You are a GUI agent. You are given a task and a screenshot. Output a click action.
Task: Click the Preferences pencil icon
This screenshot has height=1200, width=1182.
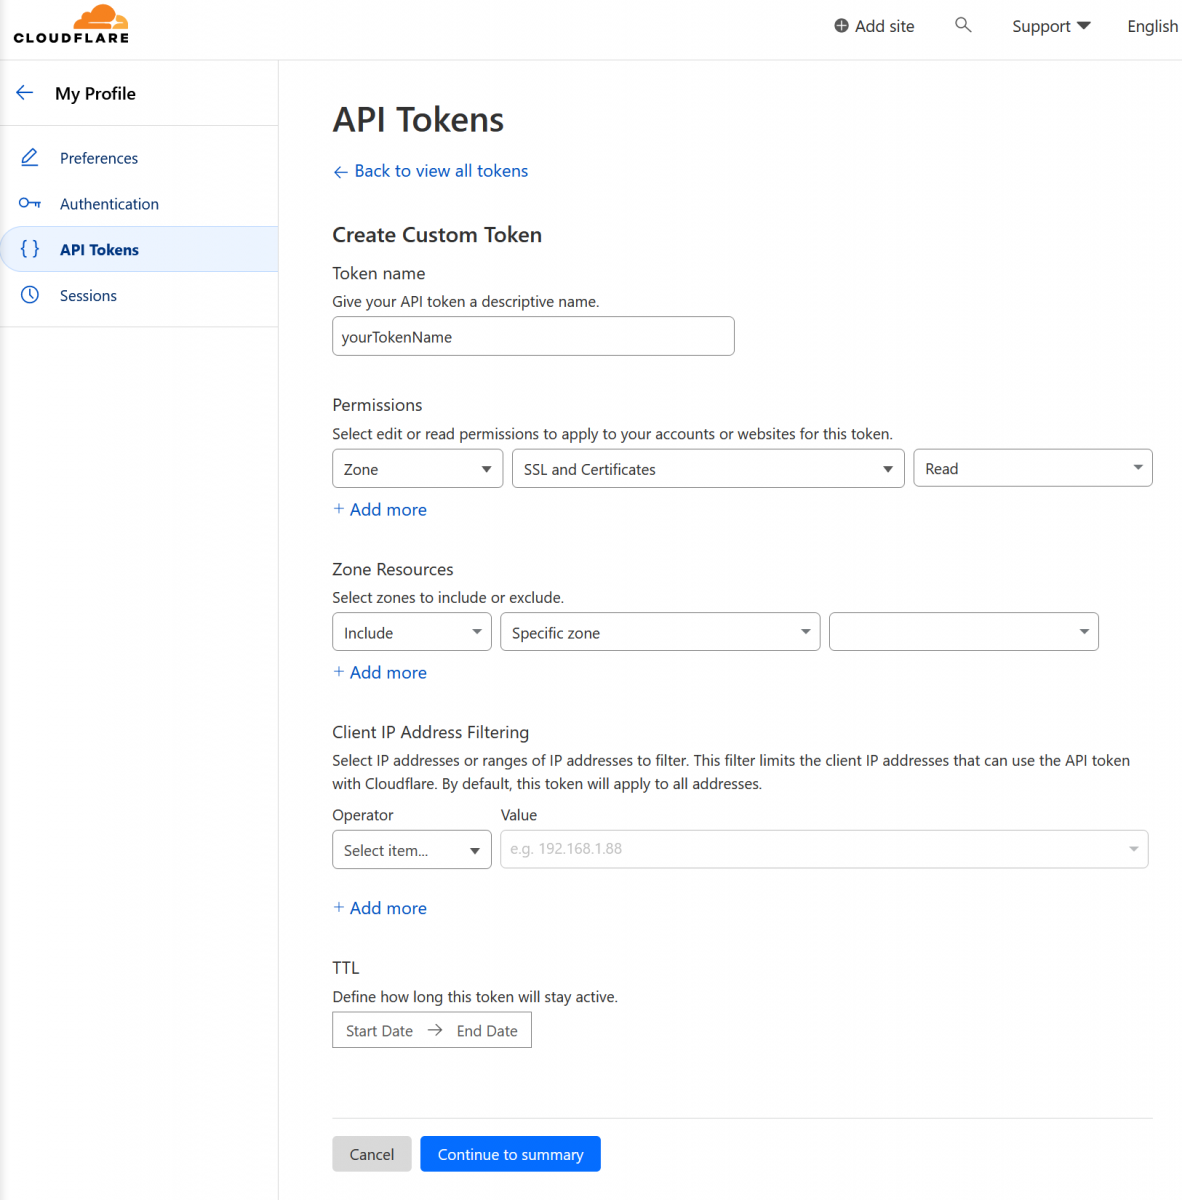pyautogui.click(x=30, y=158)
